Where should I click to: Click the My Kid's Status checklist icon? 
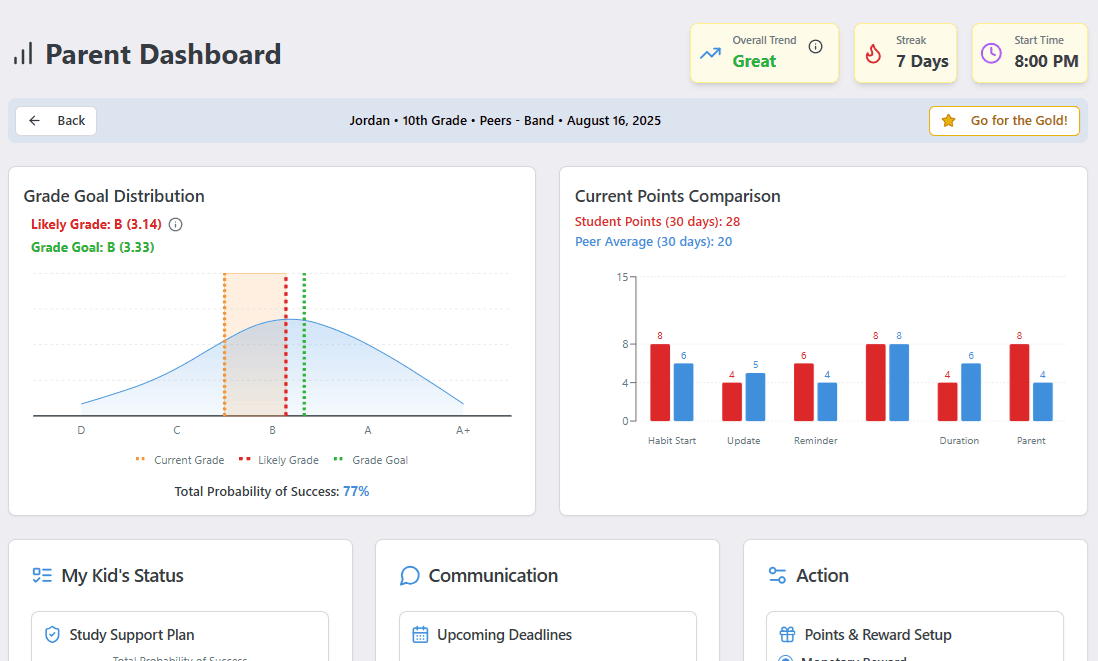click(42, 576)
